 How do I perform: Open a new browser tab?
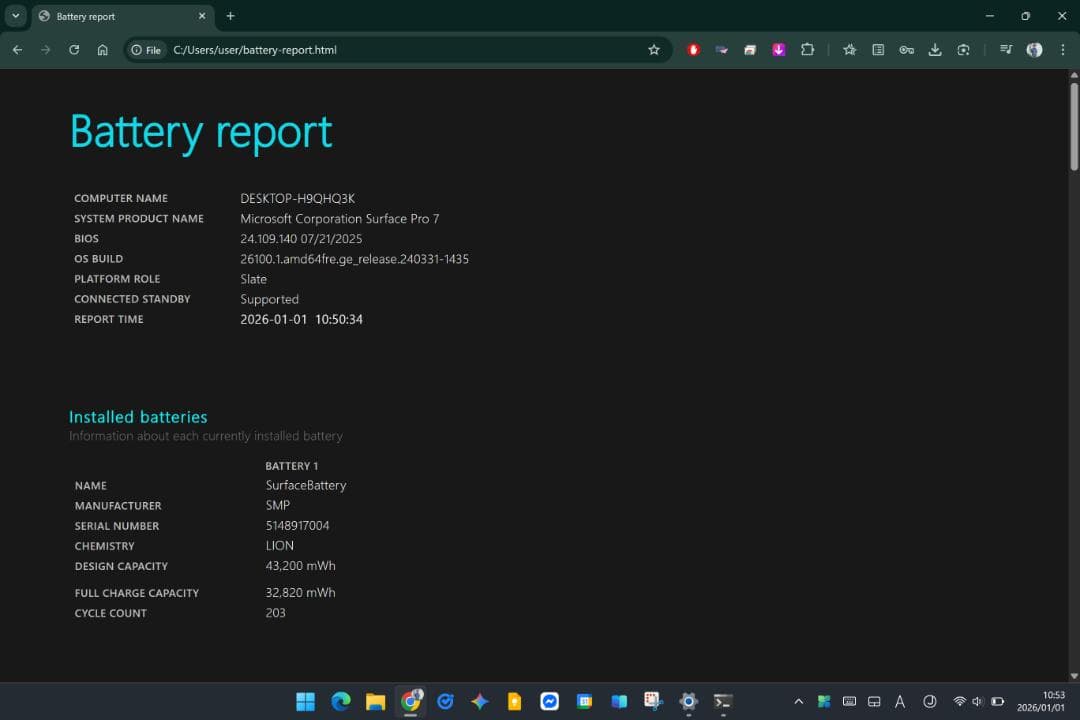[230, 16]
